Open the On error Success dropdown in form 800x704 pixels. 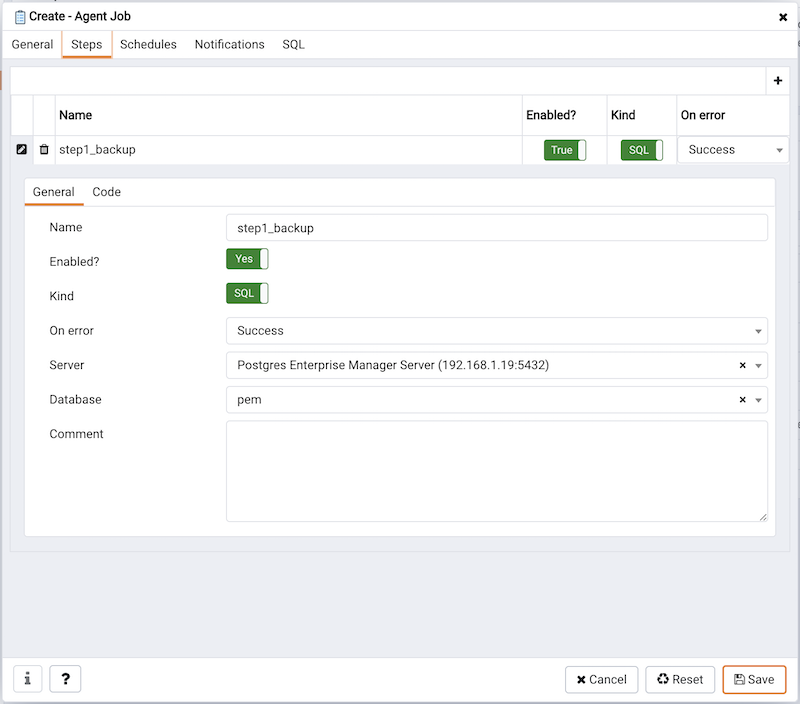click(x=496, y=331)
